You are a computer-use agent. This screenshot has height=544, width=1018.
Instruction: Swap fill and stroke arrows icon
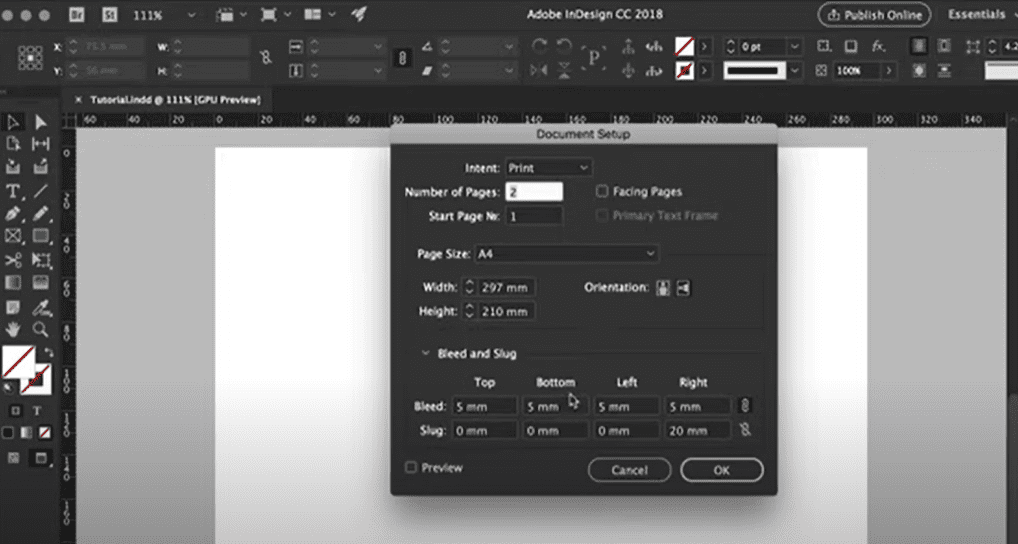click(48, 352)
